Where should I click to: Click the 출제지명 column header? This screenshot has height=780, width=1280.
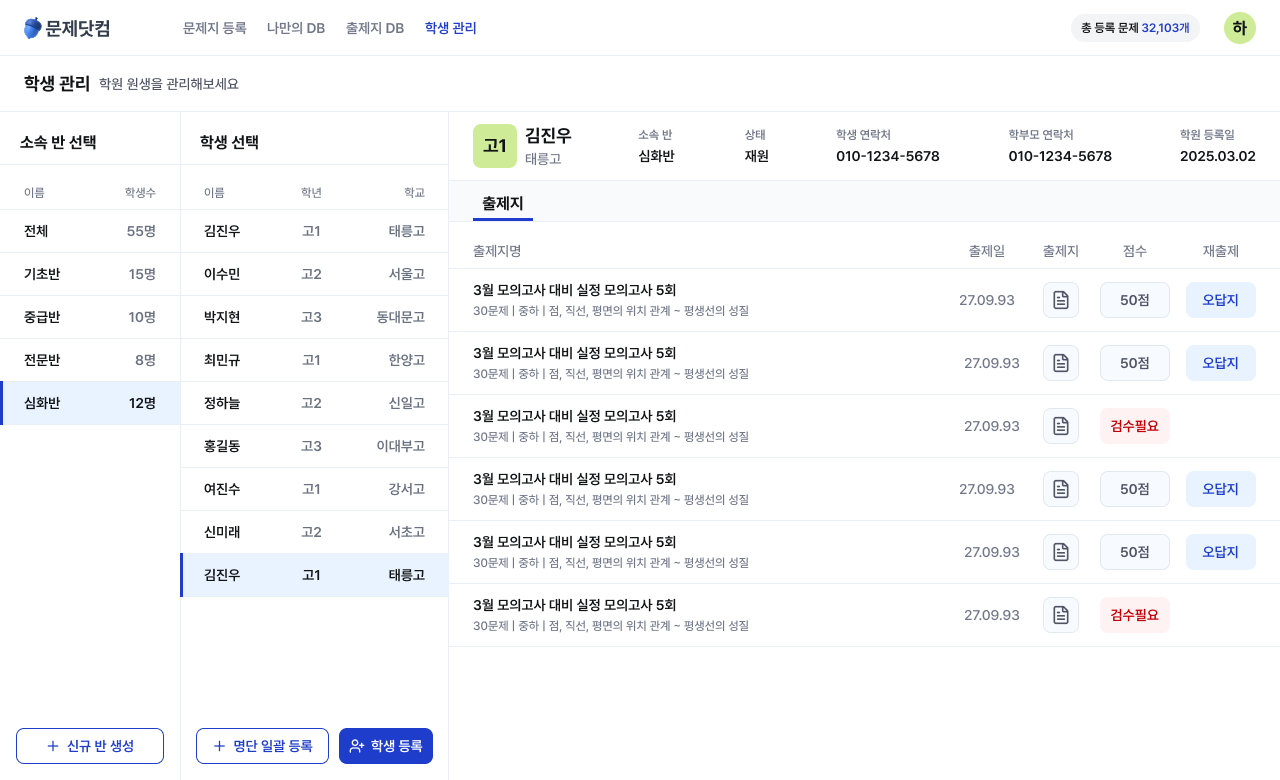click(497, 251)
